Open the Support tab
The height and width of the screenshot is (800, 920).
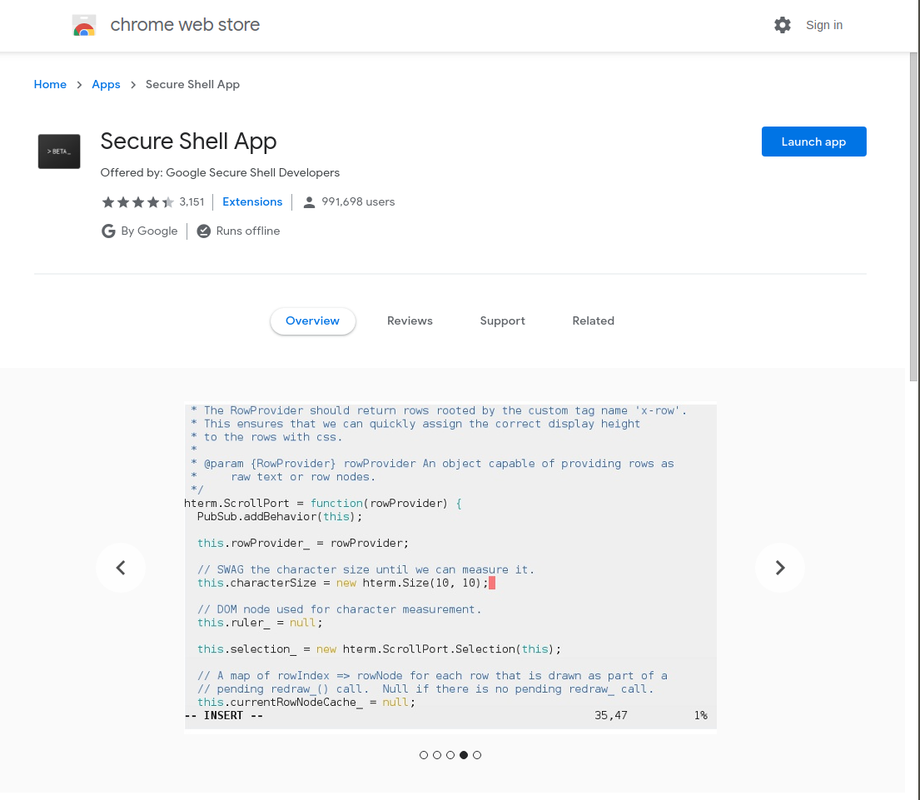pos(502,321)
